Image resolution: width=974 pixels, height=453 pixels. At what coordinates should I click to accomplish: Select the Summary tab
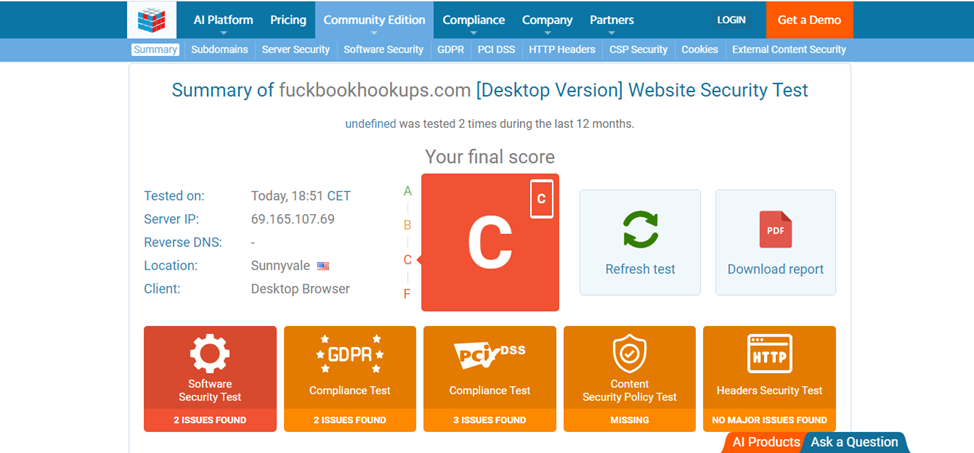click(155, 50)
